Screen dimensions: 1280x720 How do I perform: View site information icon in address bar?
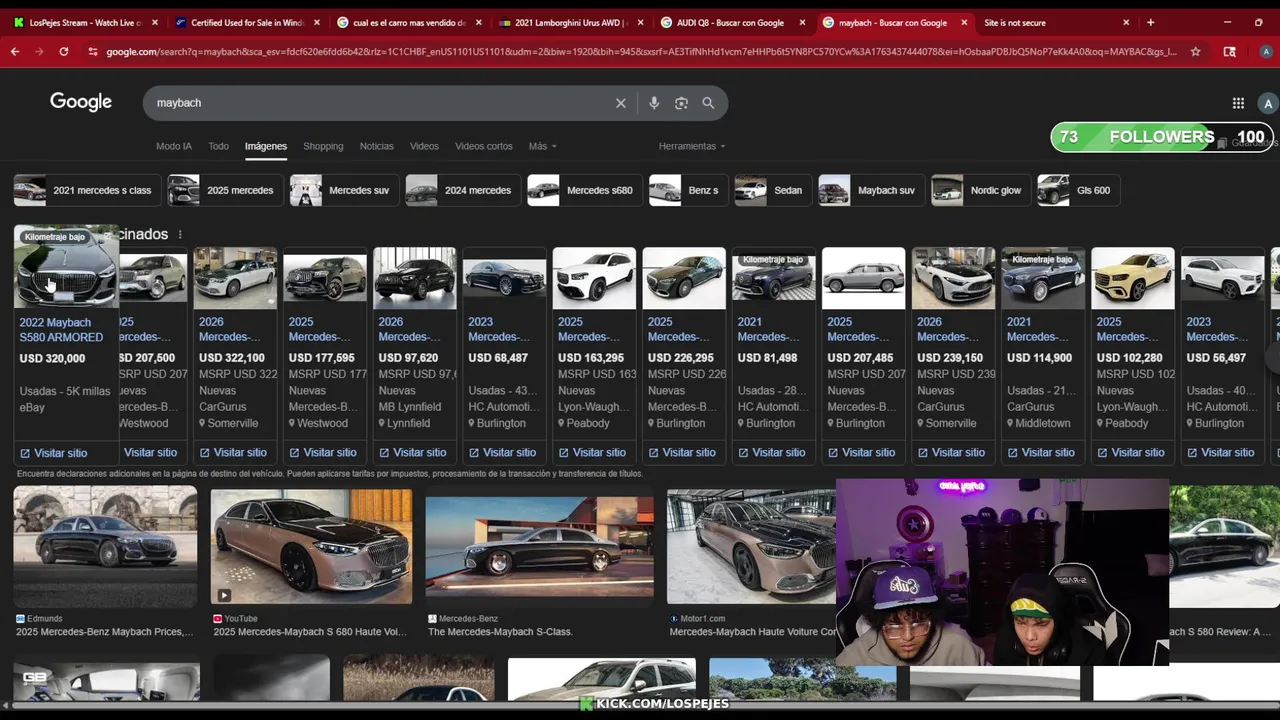coord(93,52)
